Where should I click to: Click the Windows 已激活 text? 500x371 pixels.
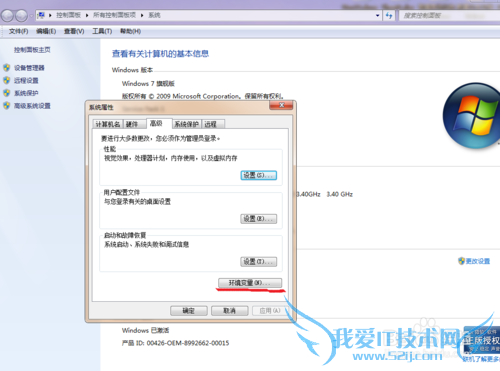point(145,330)
